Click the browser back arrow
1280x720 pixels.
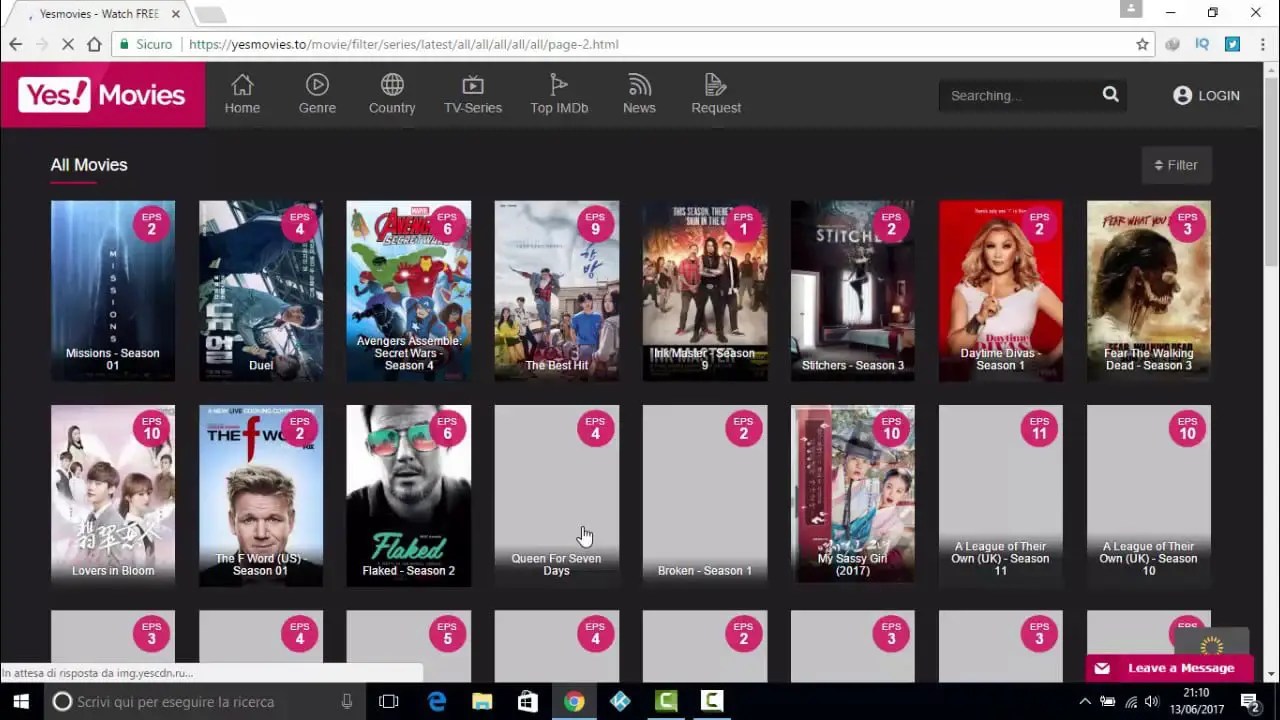[x=15, y=44]
